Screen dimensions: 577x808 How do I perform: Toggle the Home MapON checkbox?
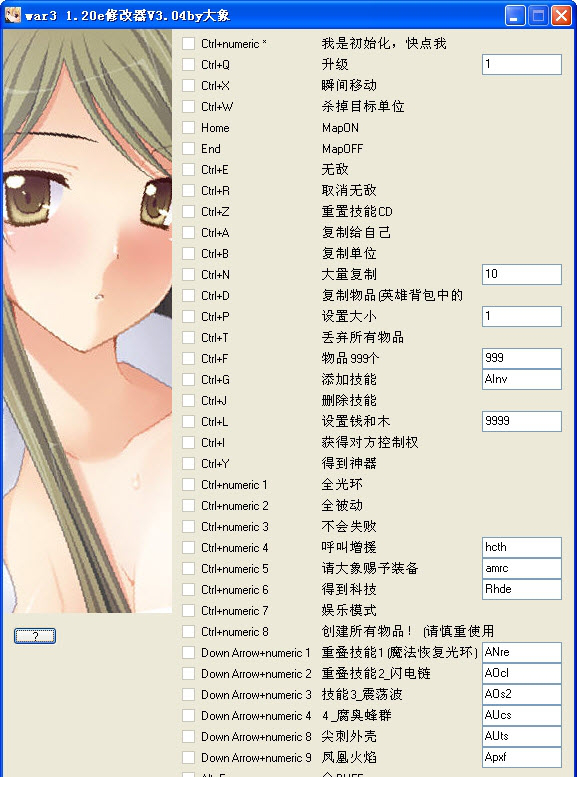click(x=189, y=127)
